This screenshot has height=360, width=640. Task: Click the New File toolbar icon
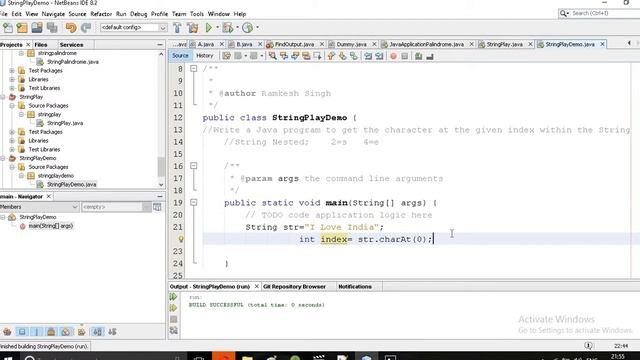coord(8,28)
